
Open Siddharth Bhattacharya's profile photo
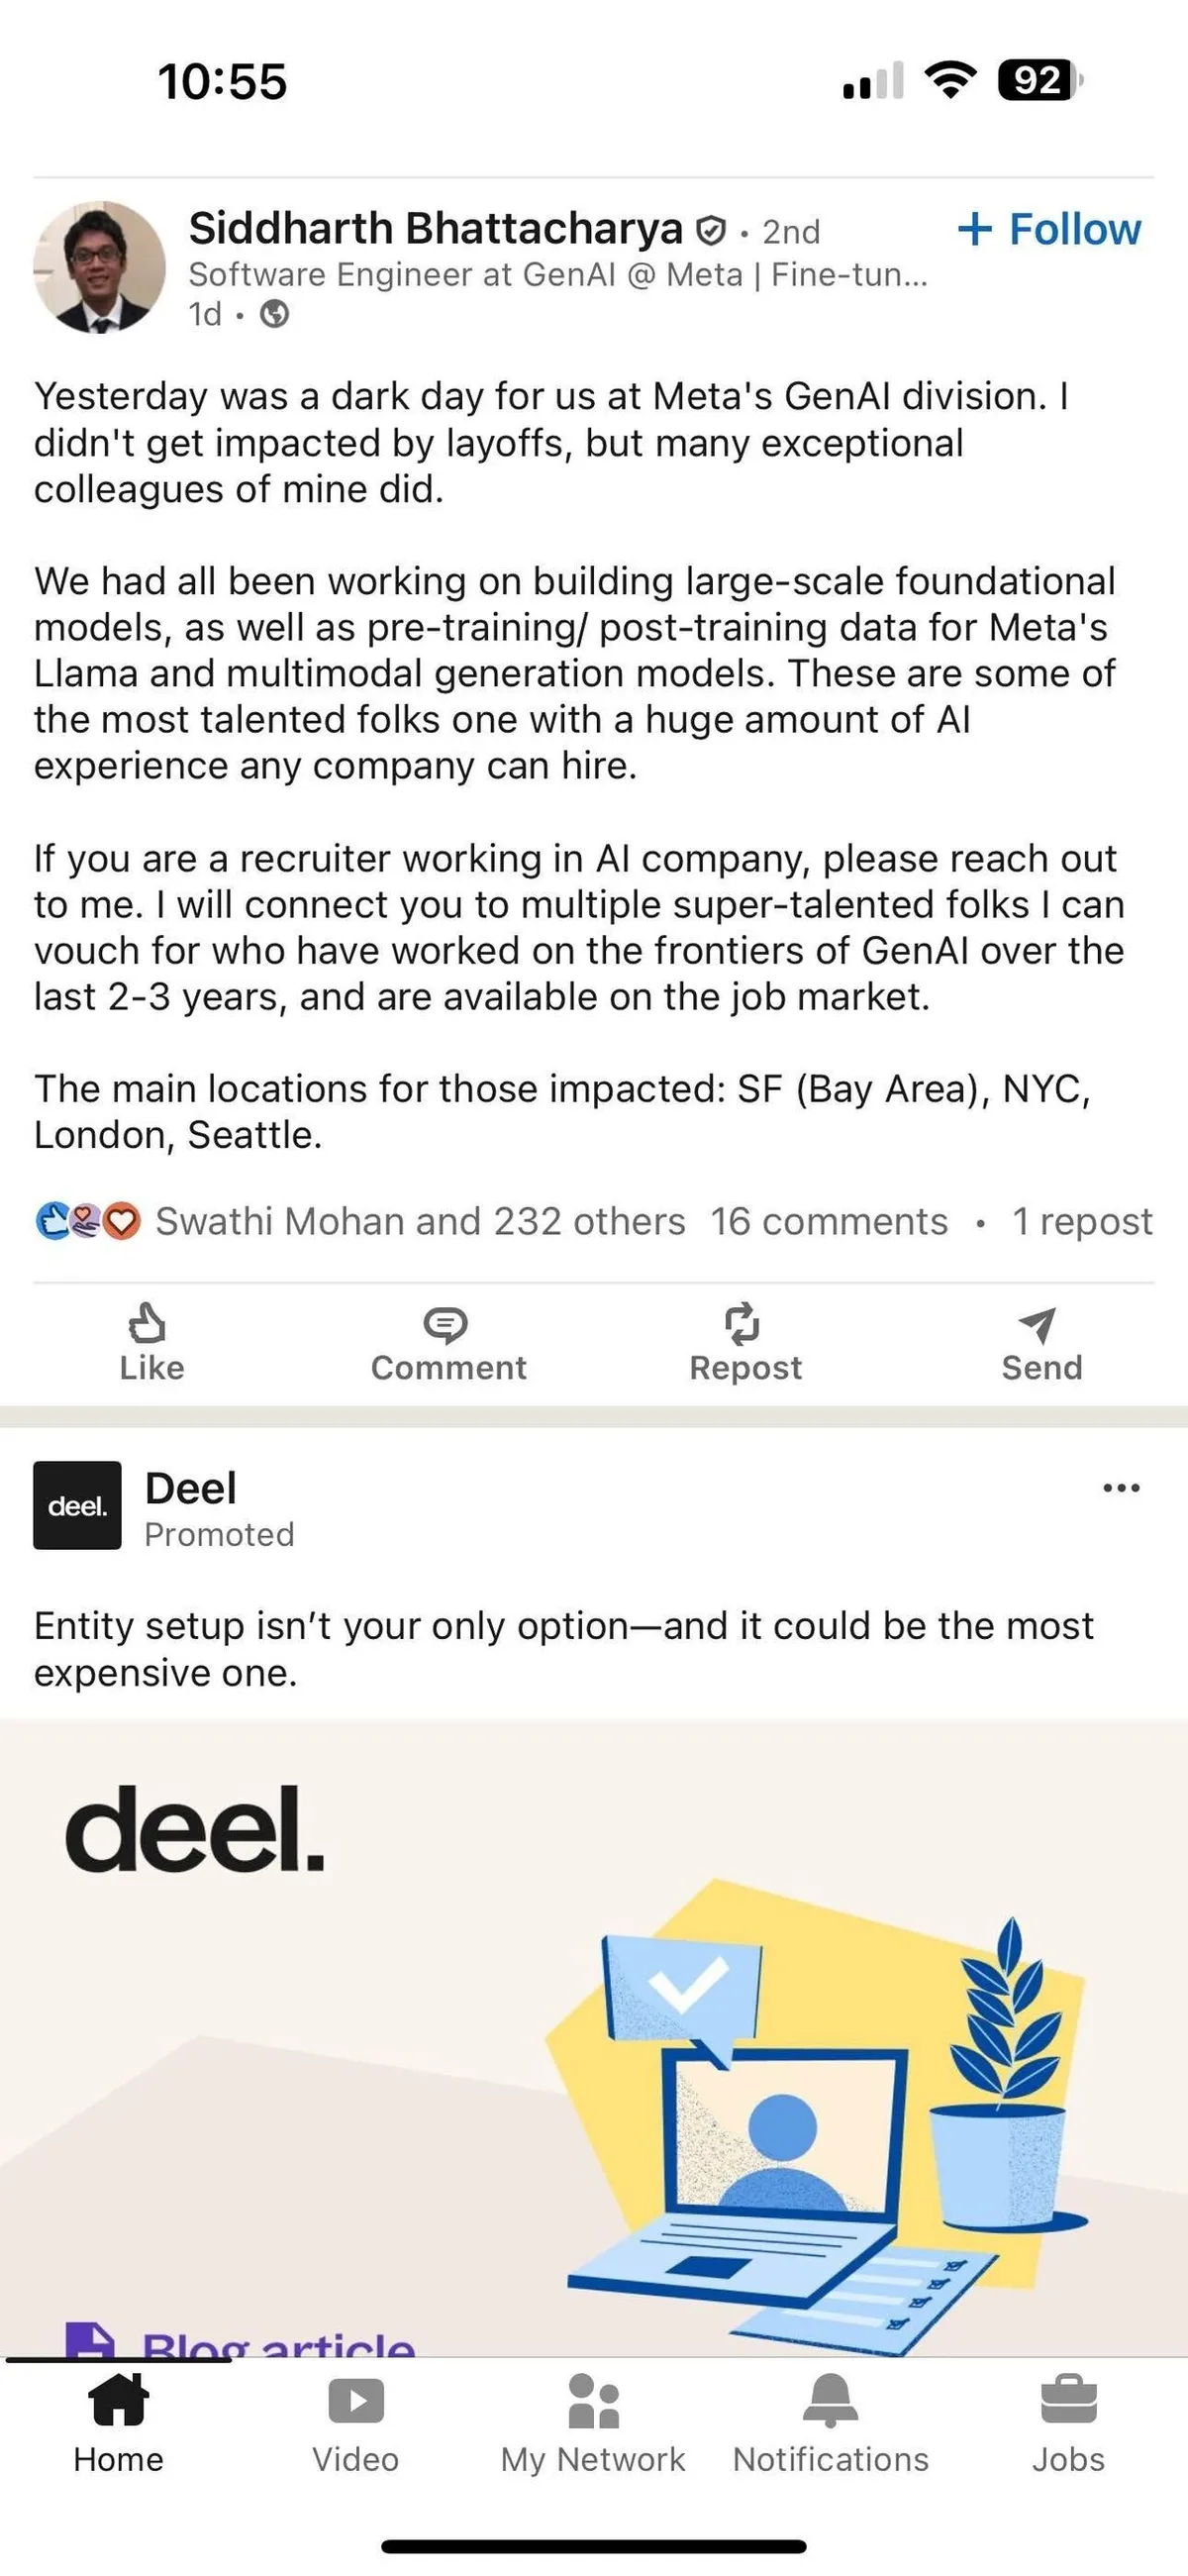[x=99, y=267]
